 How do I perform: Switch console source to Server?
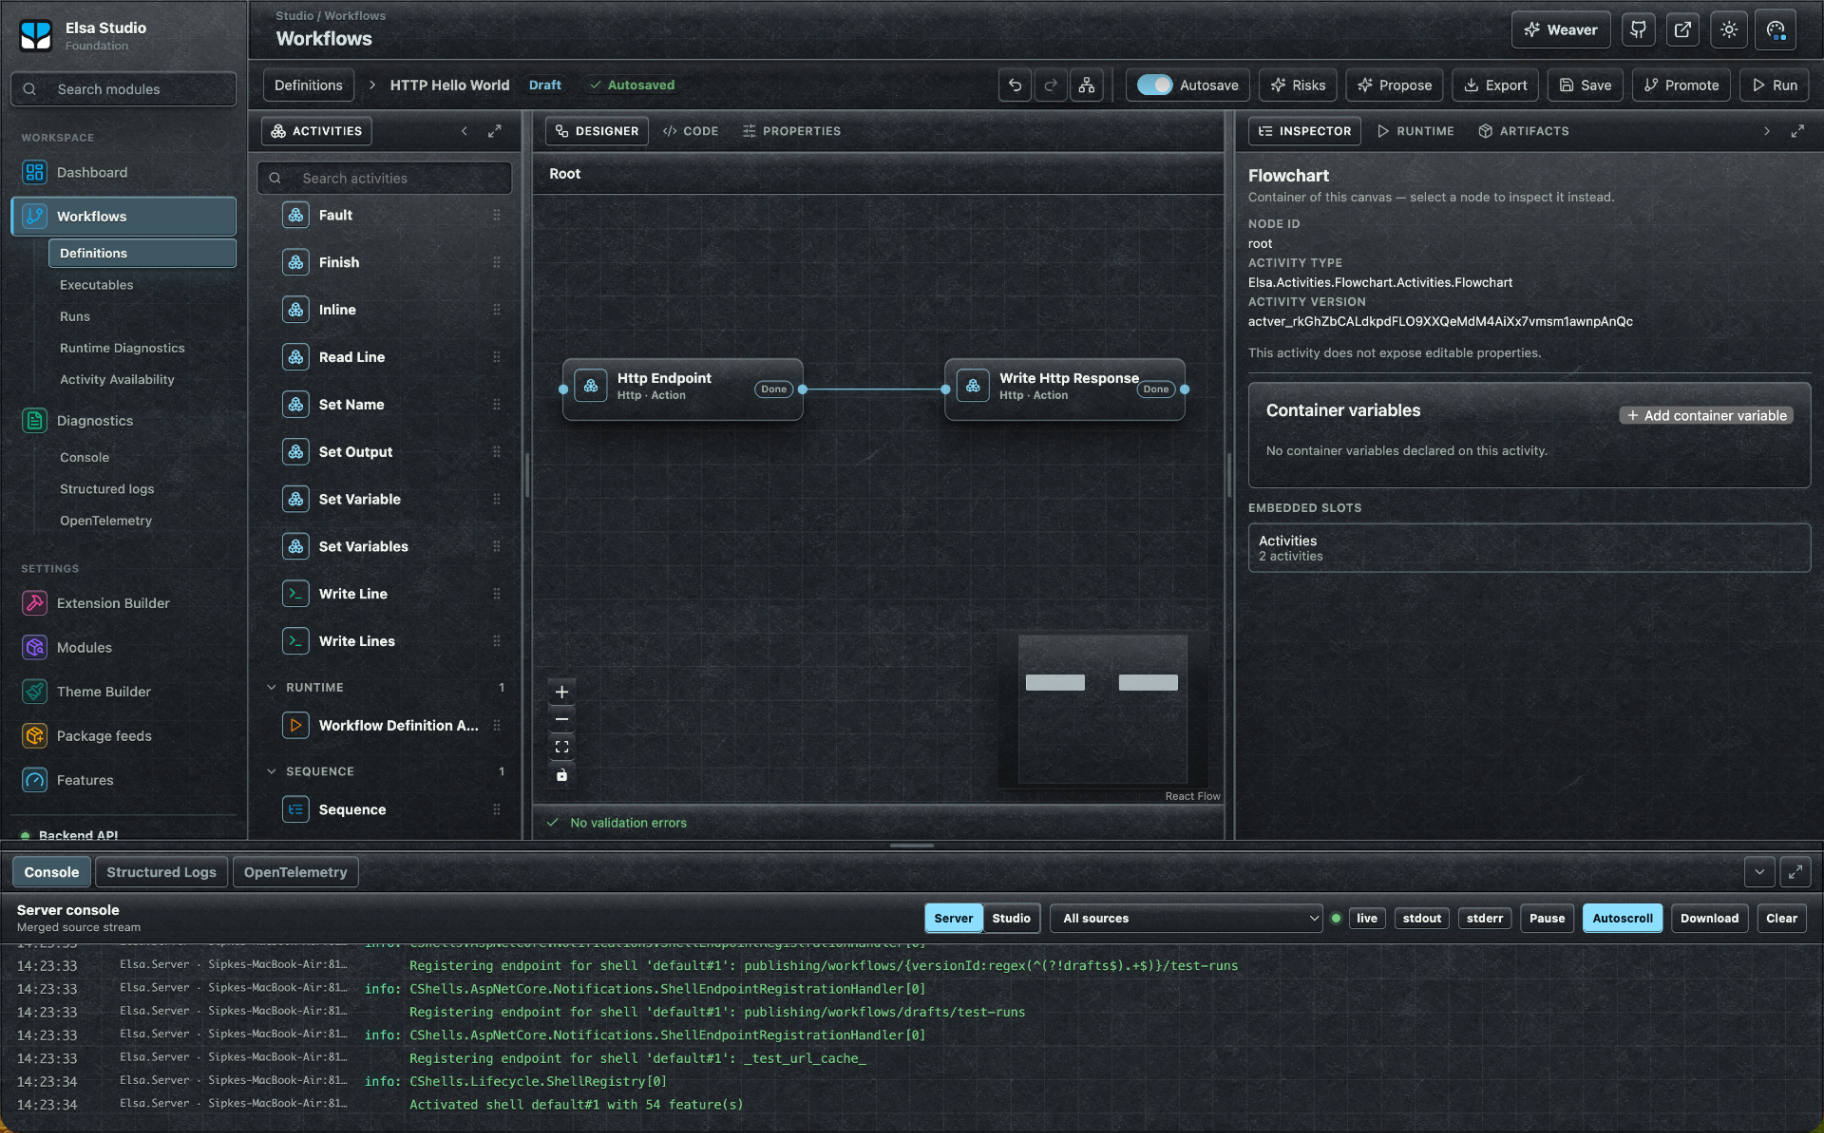(x=953, y=918)
